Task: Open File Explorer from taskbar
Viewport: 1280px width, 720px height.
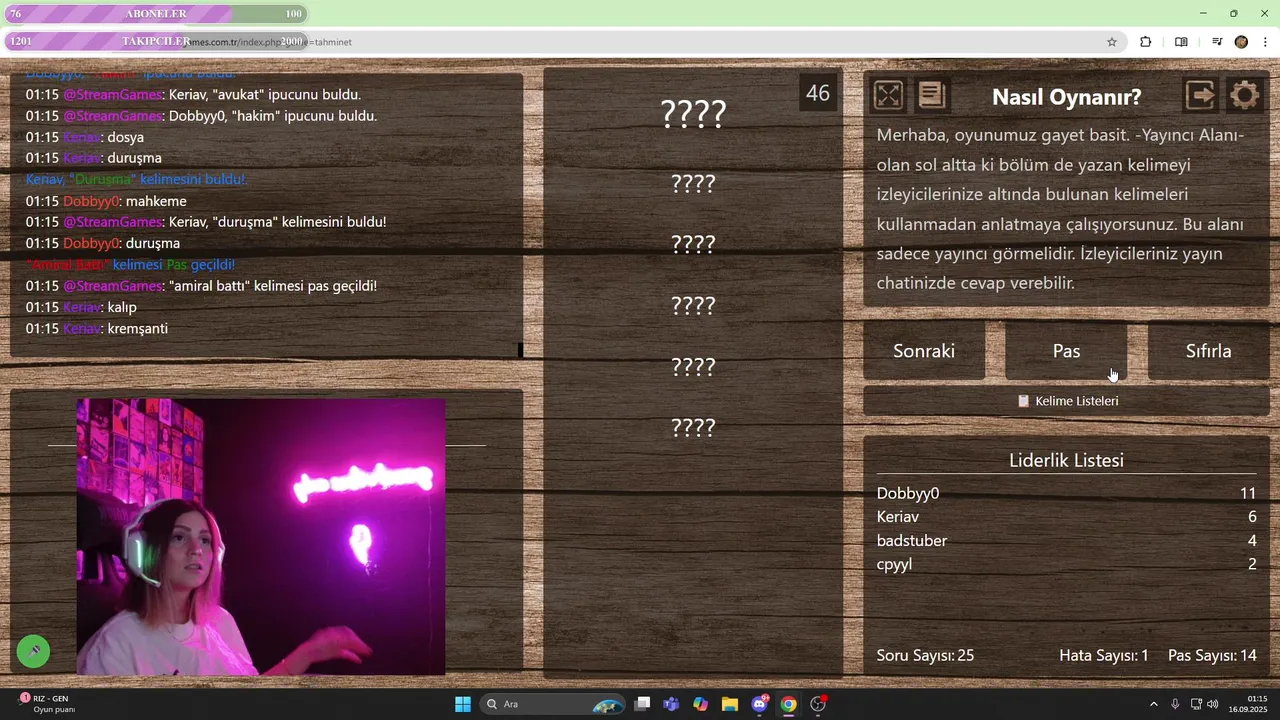Action: pos(730,704)
